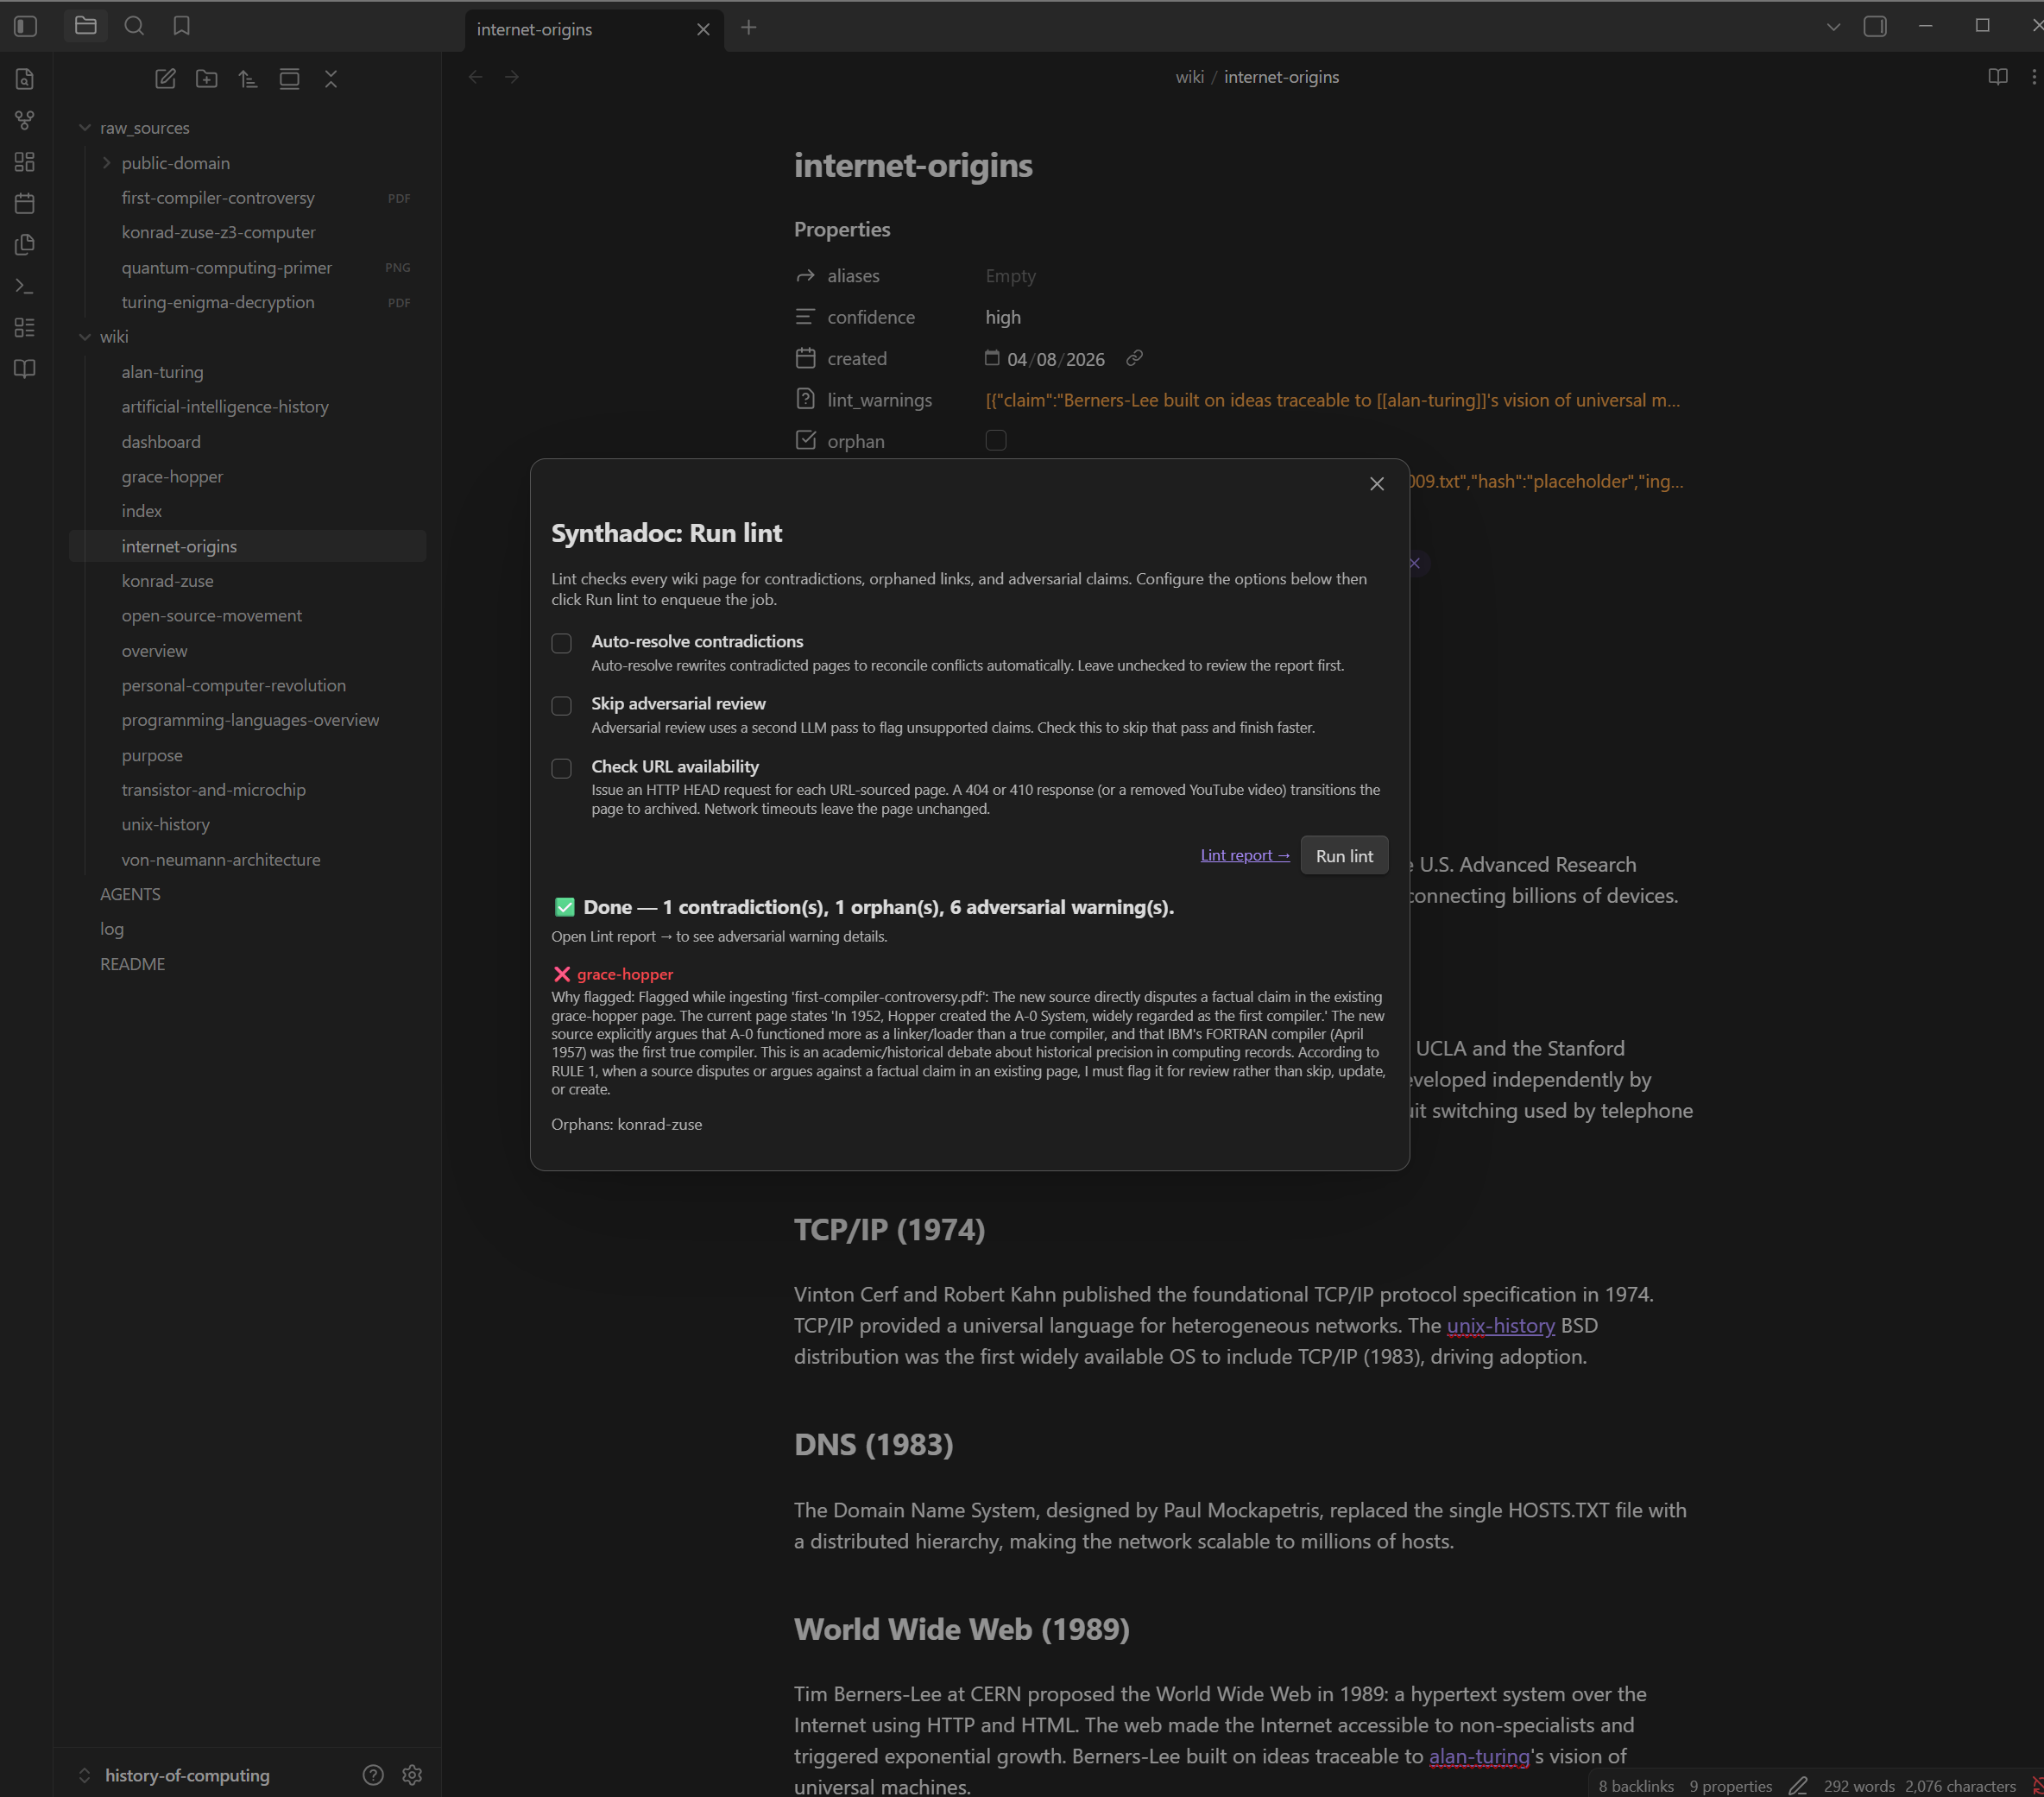Open the tab list dropdown chevron
This screenshot has height=1797, width=2044.
tap(1833, 27)
